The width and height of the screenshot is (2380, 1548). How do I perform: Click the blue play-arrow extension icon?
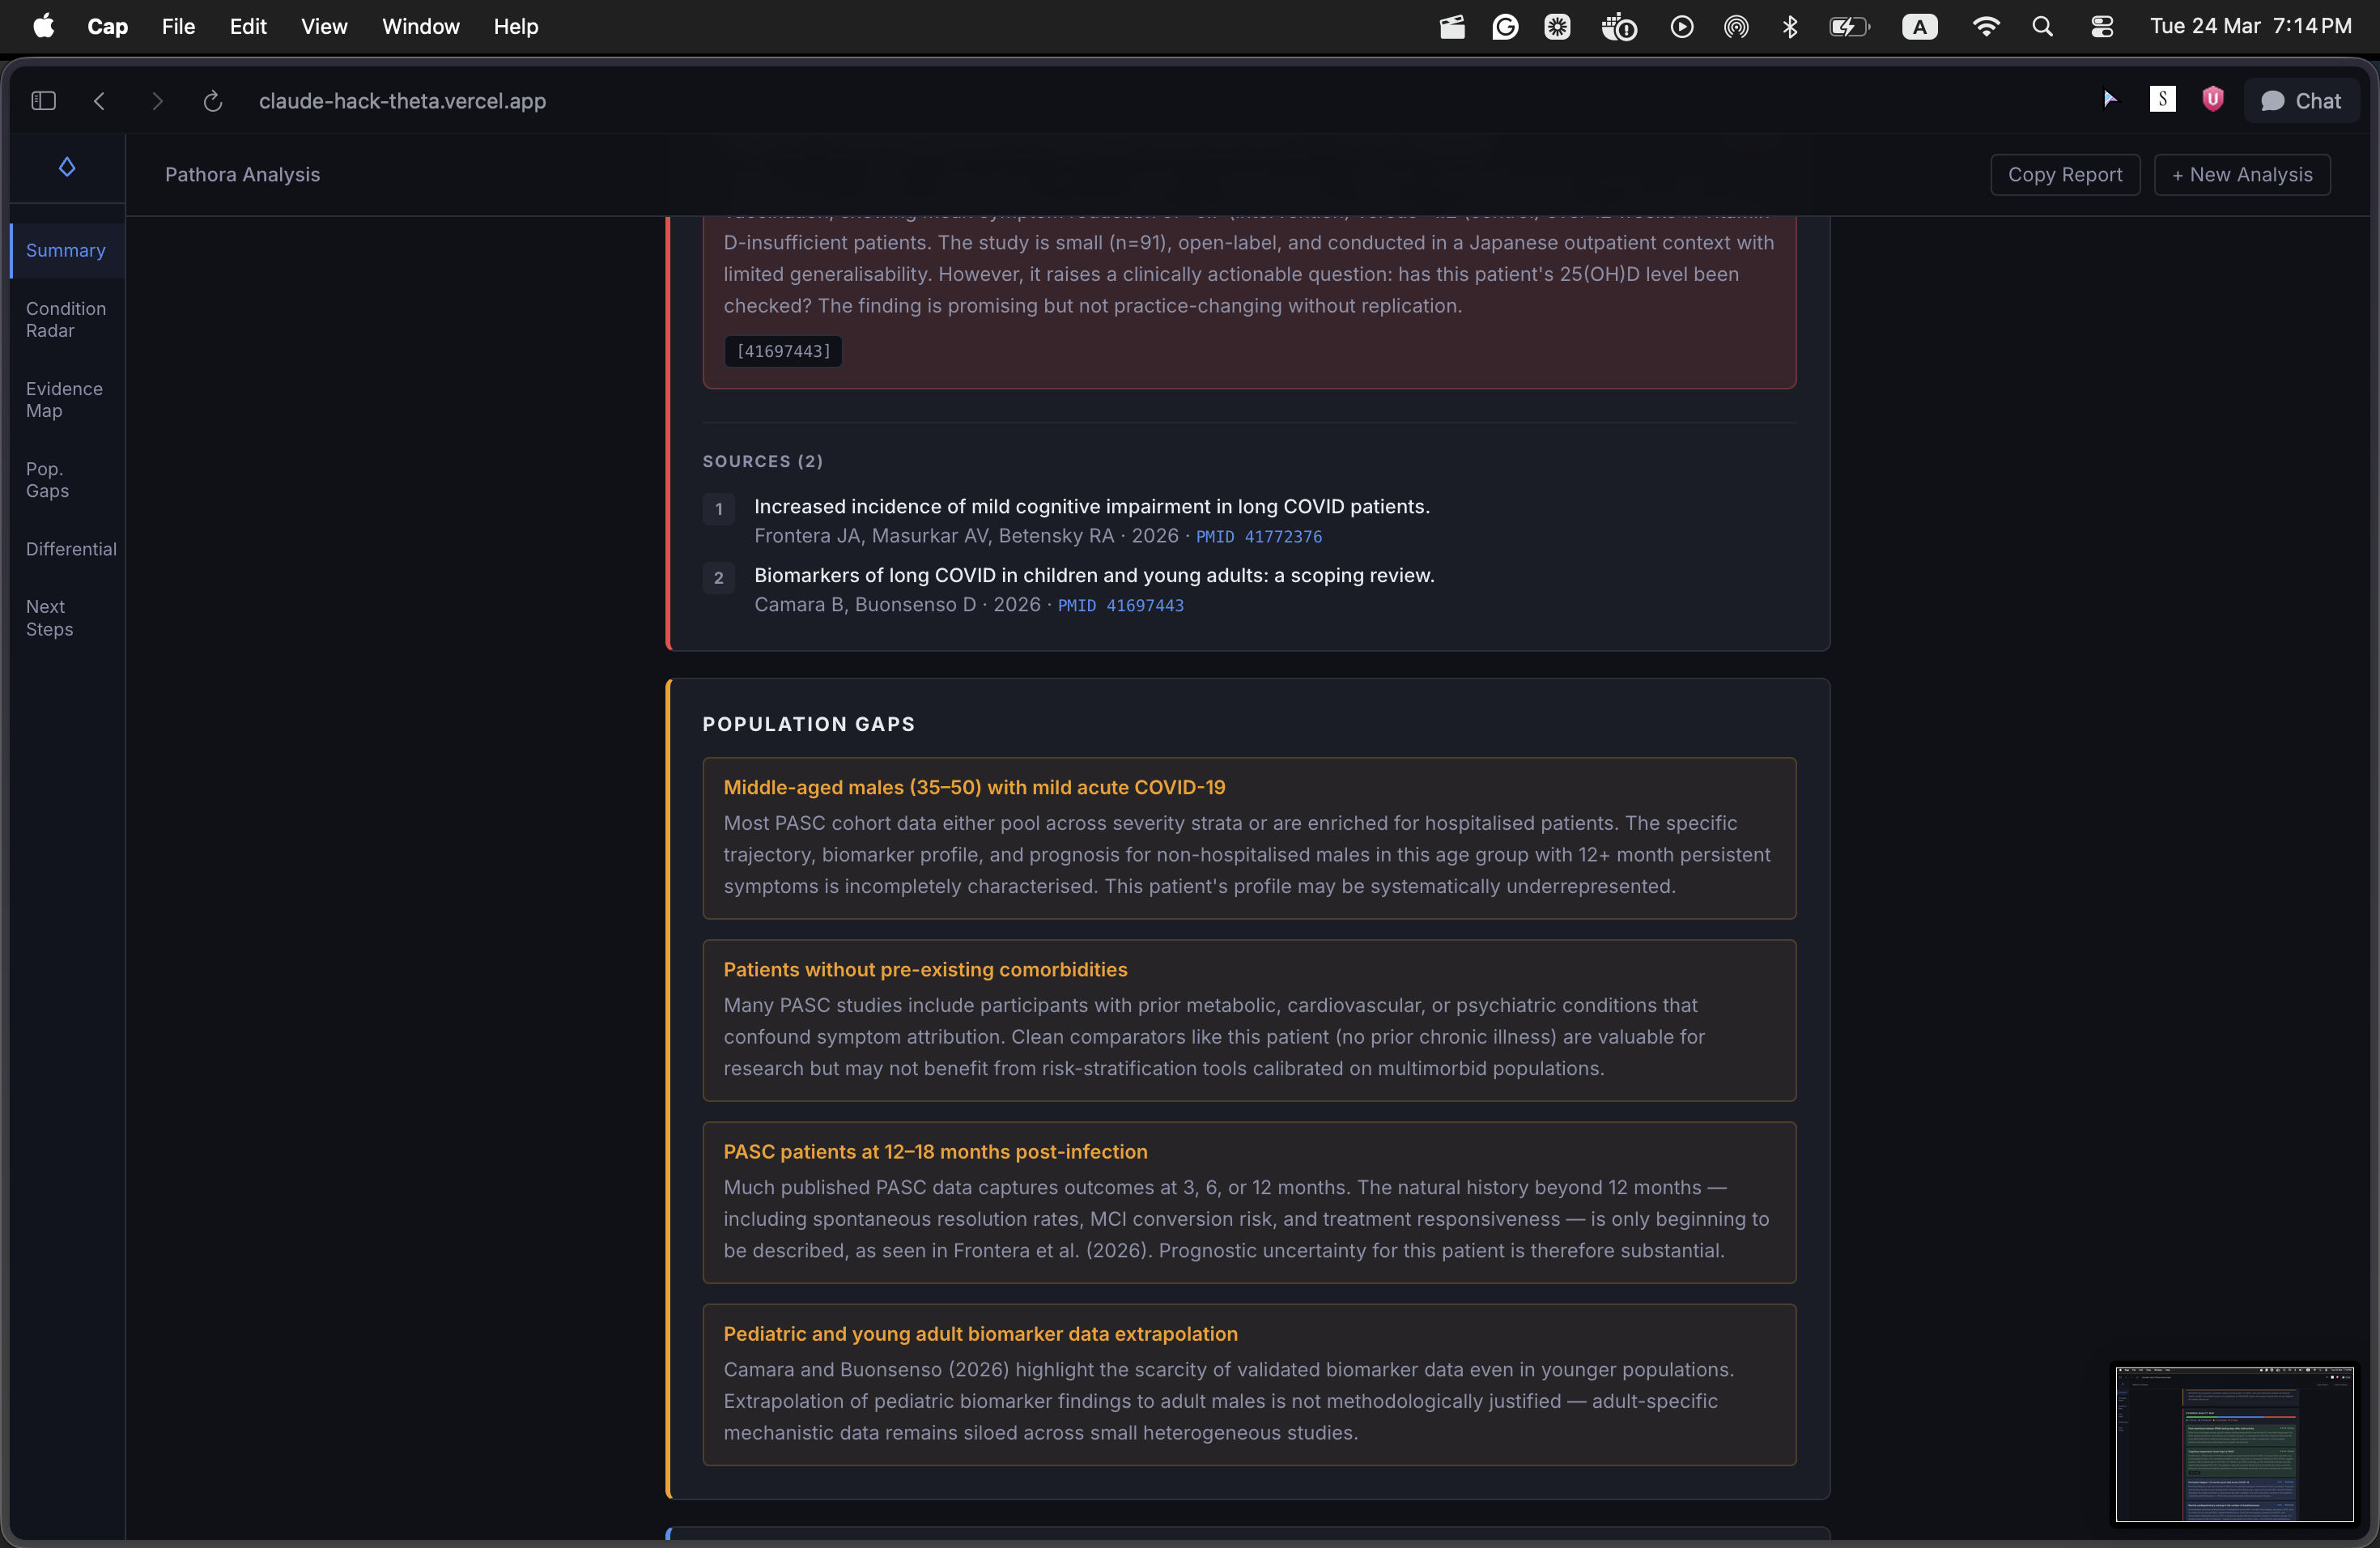tap(2109, 99)
